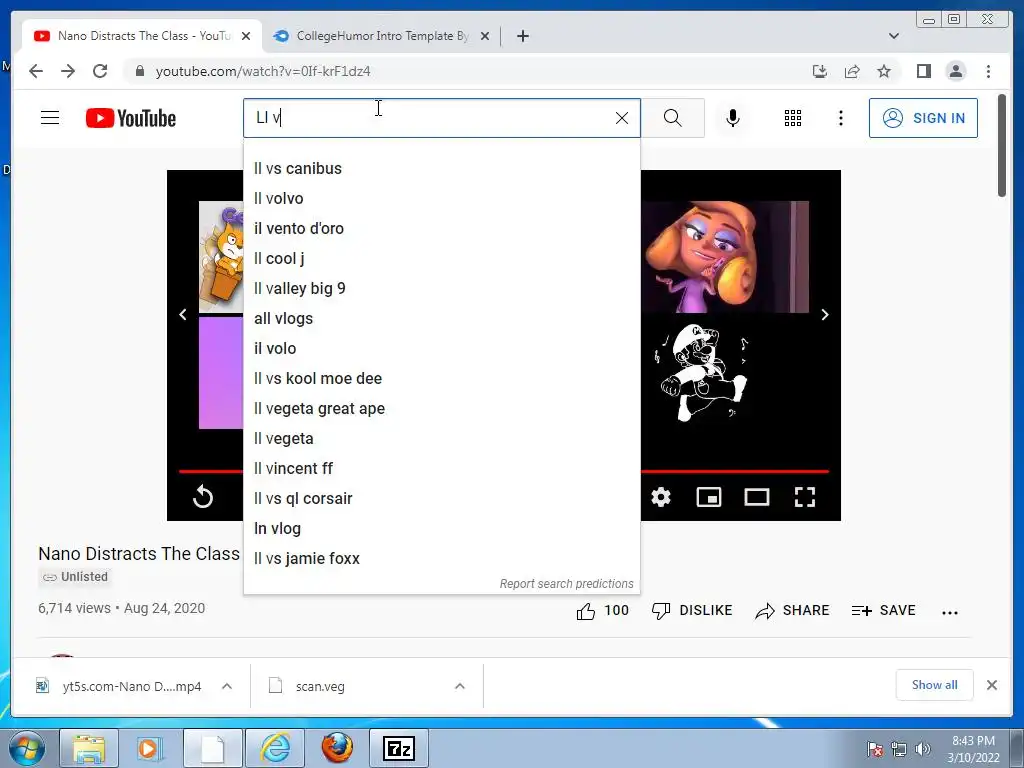Select suggestion 'll vs canibus'

click(x=441, y=168)
